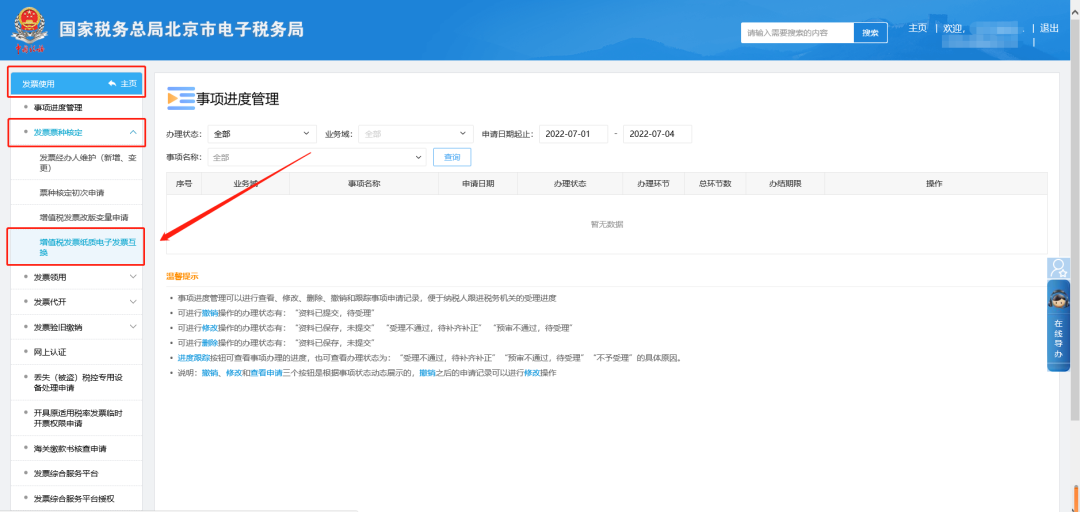This screenshot has height=512, width=1080.
Task: Expand the 发票验旧缴销 menu section
Action: pos(133,327)
